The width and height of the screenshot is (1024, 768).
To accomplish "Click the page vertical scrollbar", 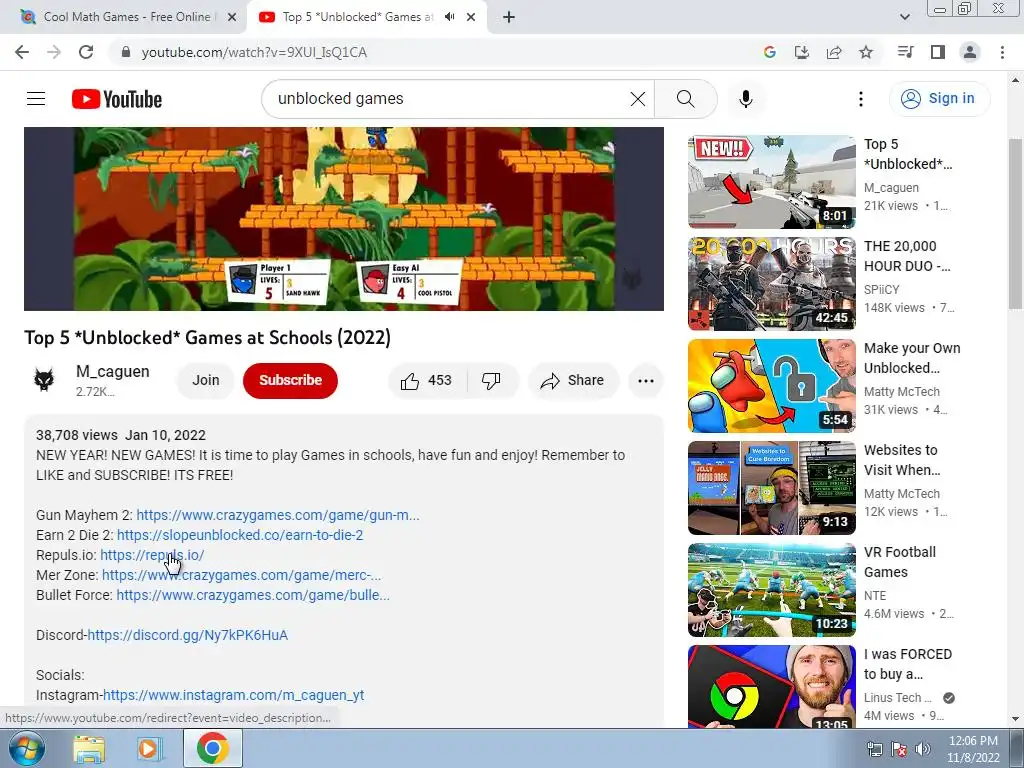I will [x=1015, y=222].
